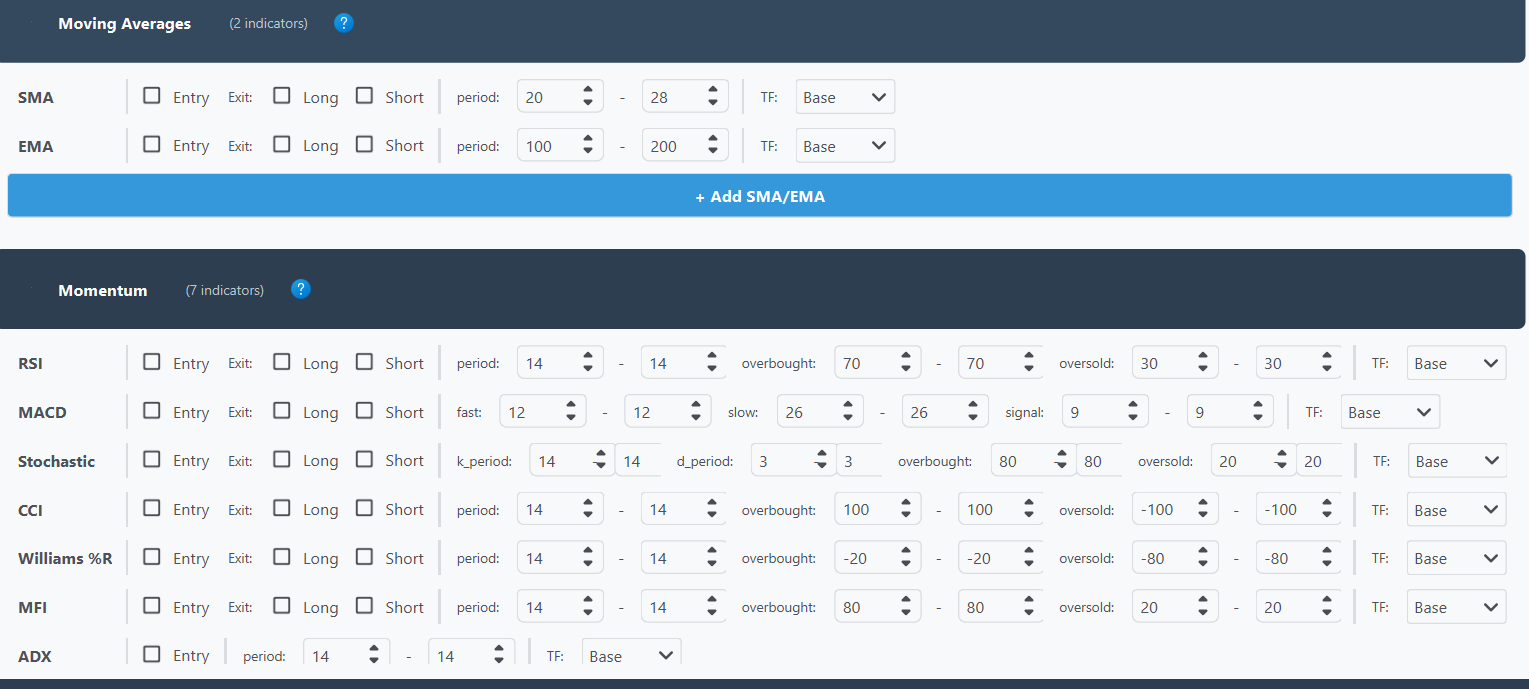Click the Momentum help question icon
1529x689 pixels.
pyautogui.click(x=301, y=289)
